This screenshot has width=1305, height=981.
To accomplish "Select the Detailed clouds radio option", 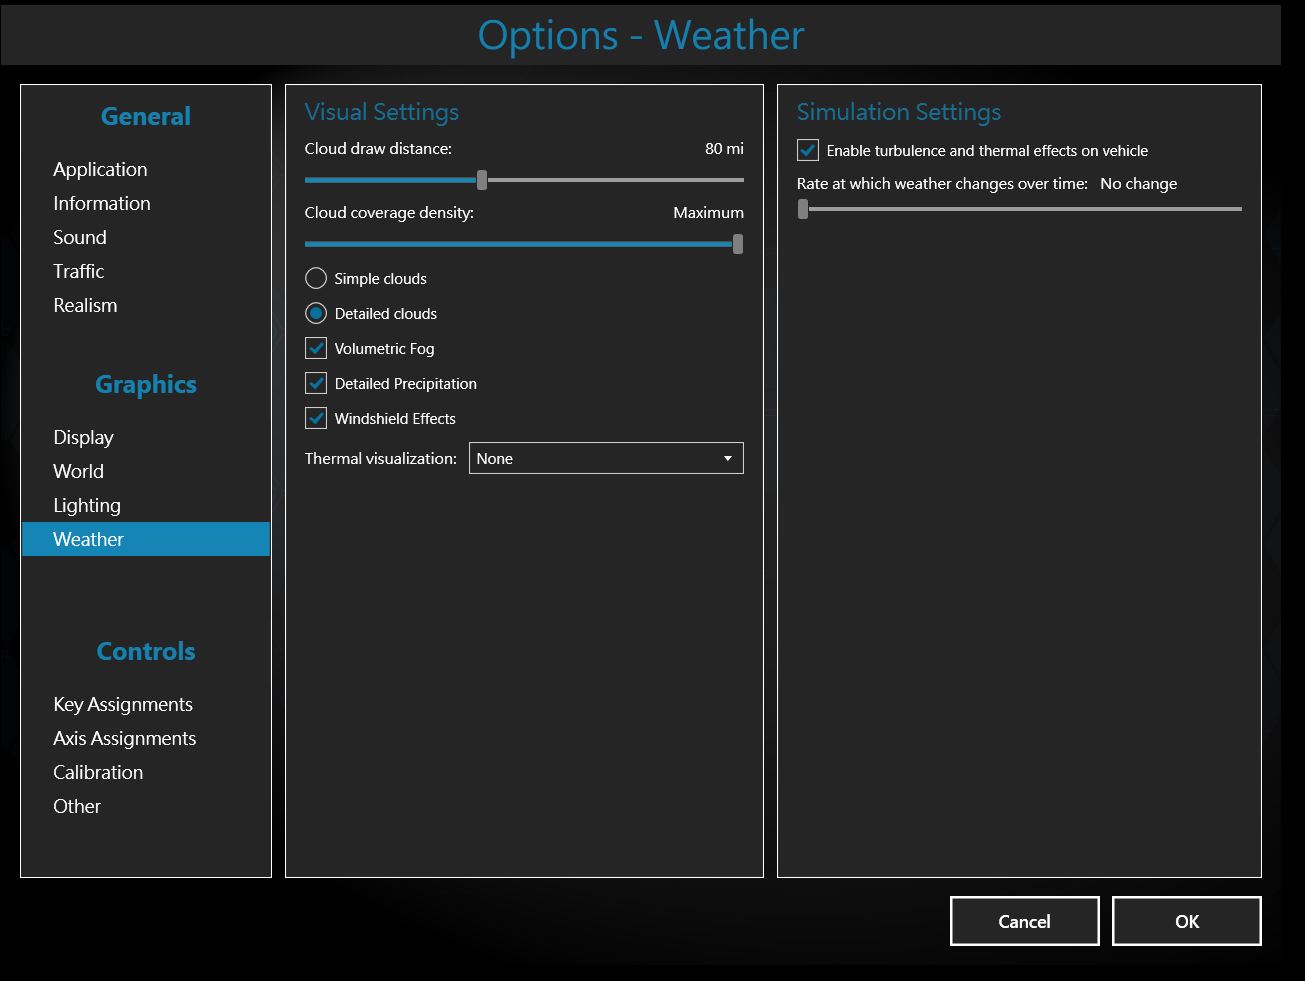I will (x=316, y=313).
